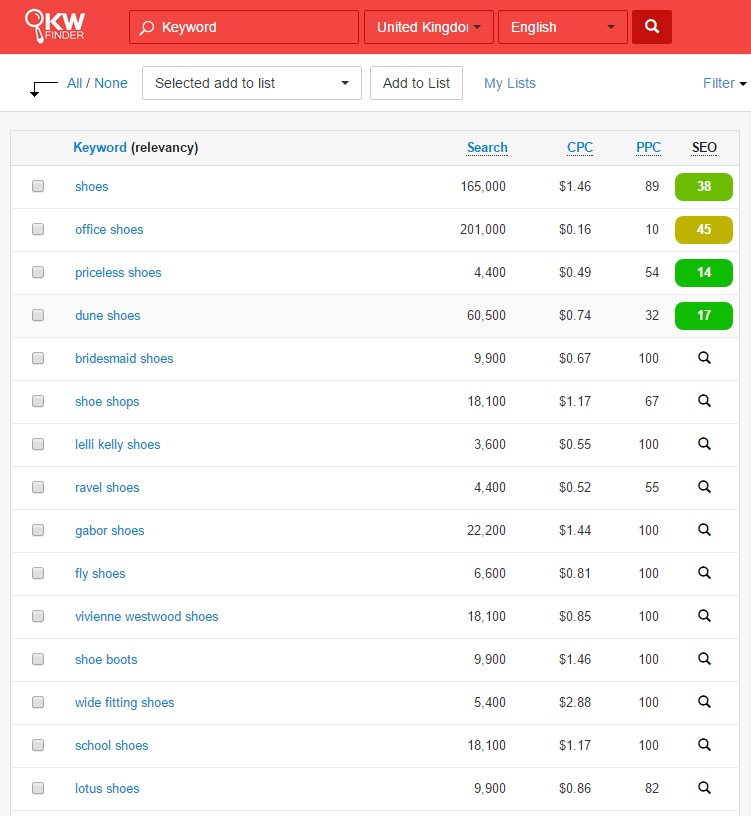Click the red search magnifier button
The height and width of the screenshot is (816, 751).
coord(652,27)
